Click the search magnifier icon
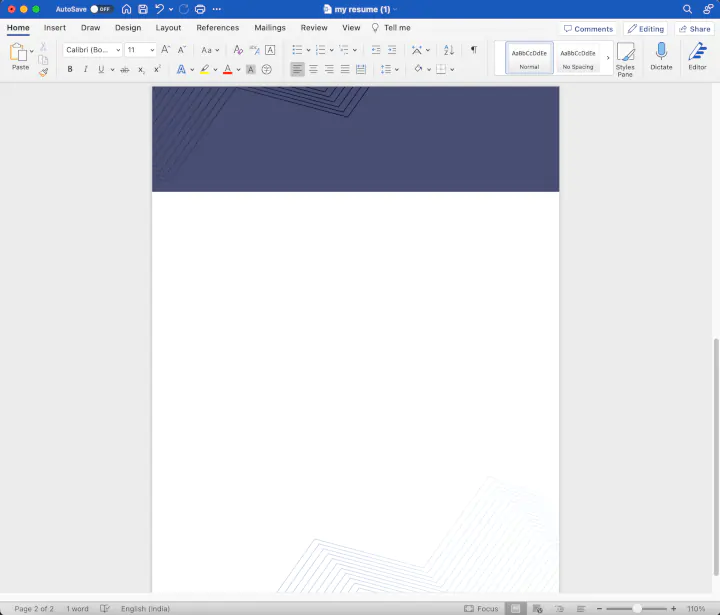 click(687, 9)
